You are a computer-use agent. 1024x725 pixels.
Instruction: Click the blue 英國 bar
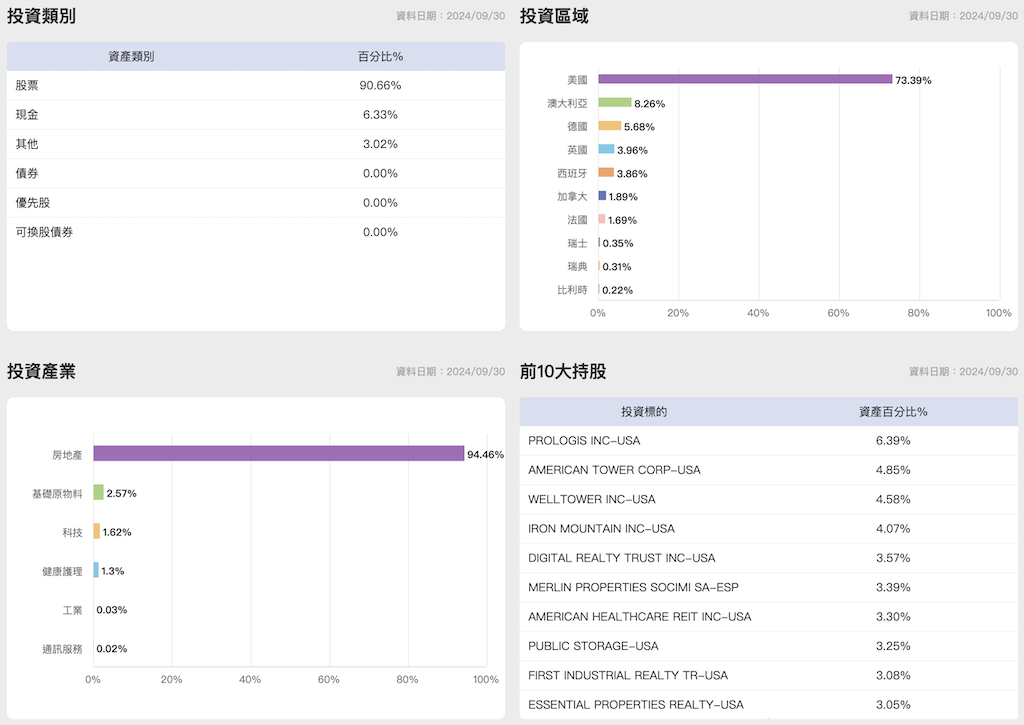606,149
